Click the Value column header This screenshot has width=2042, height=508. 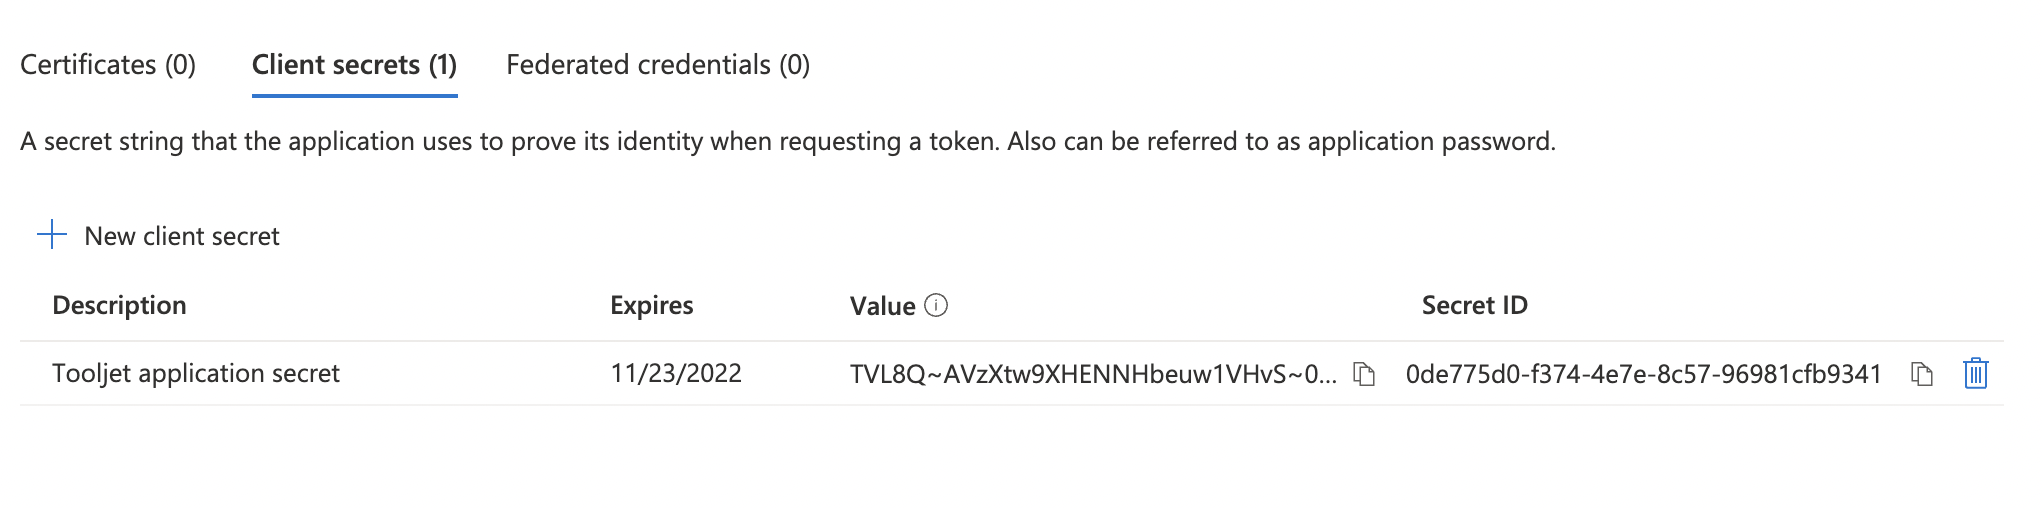(x=882, y=306)
